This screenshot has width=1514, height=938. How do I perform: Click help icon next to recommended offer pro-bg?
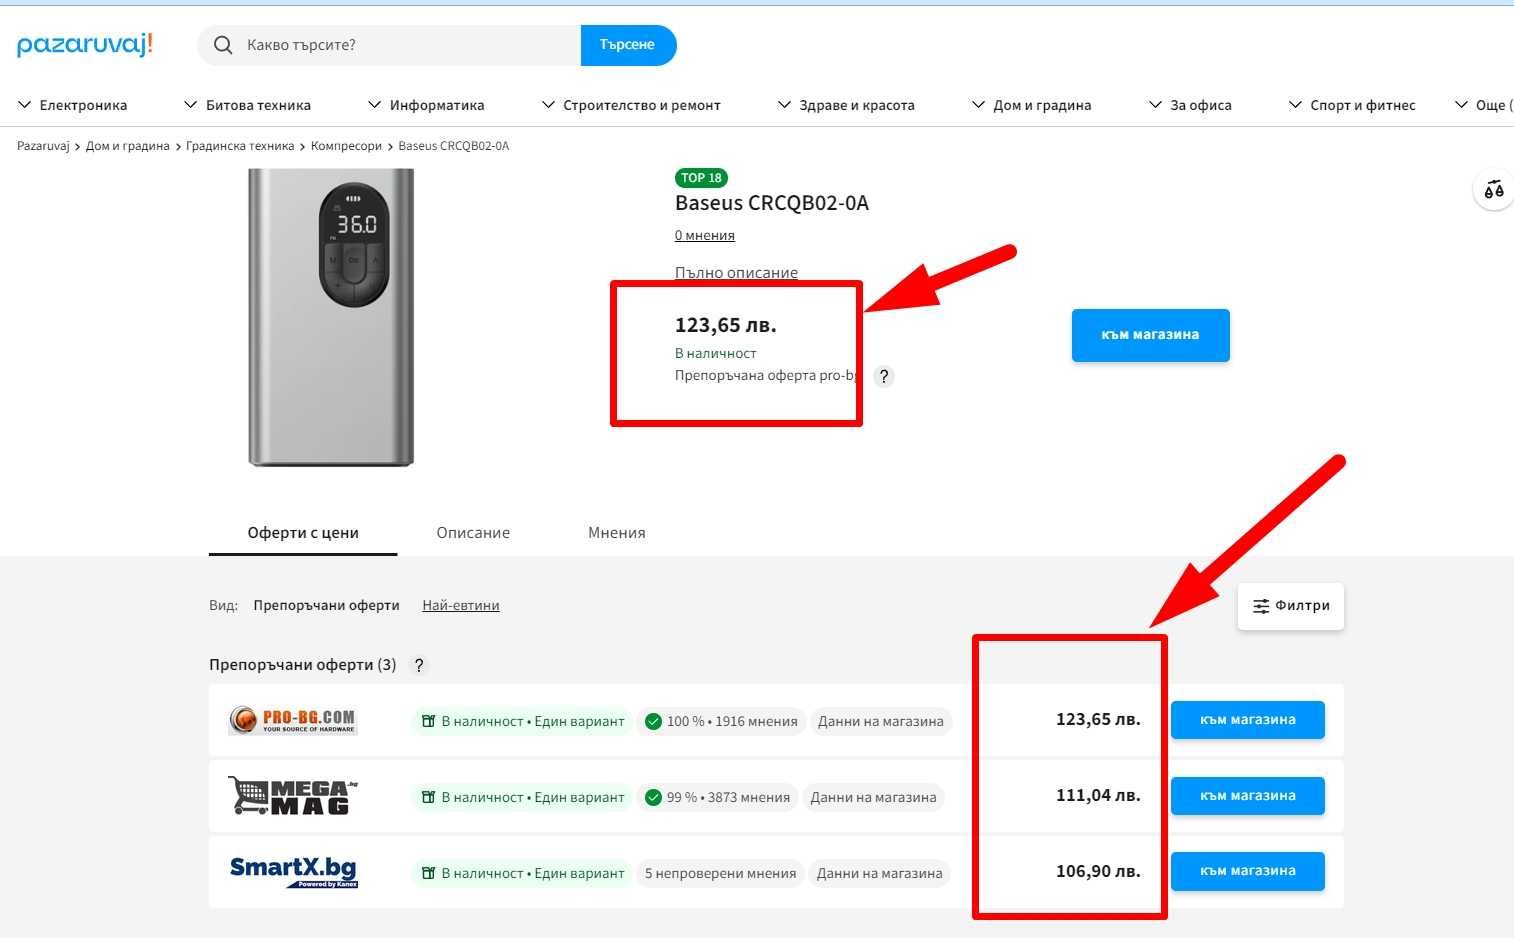(x=883, y=377)
